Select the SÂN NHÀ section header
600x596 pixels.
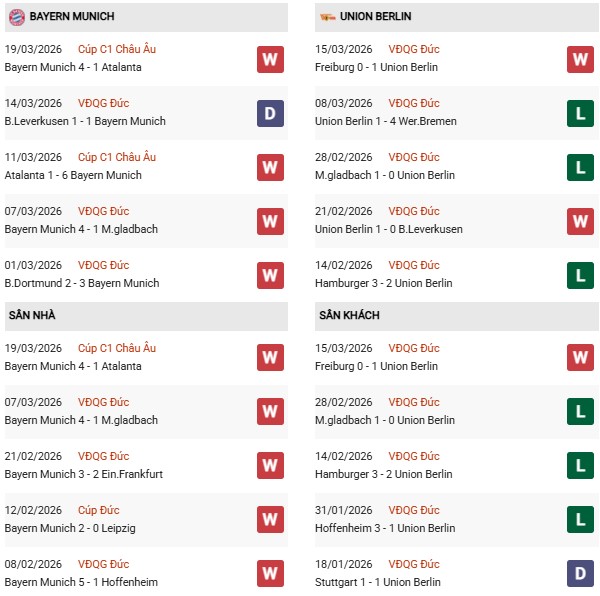[32, 316]
